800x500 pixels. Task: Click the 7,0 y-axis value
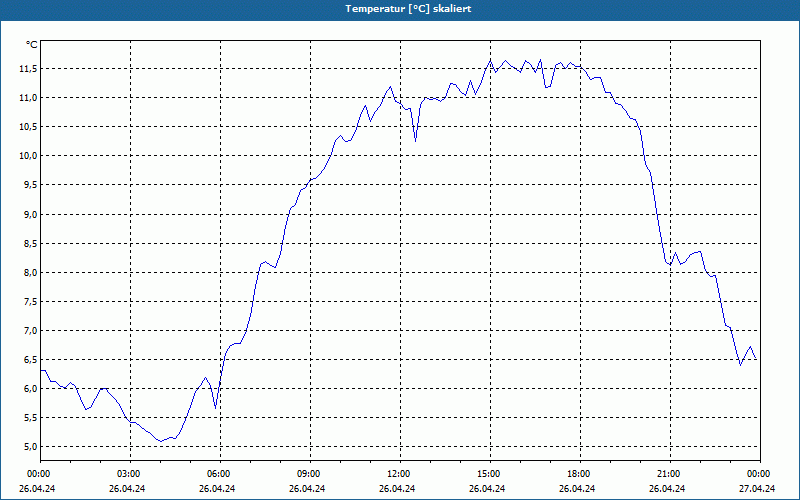[x=30, y=331]
